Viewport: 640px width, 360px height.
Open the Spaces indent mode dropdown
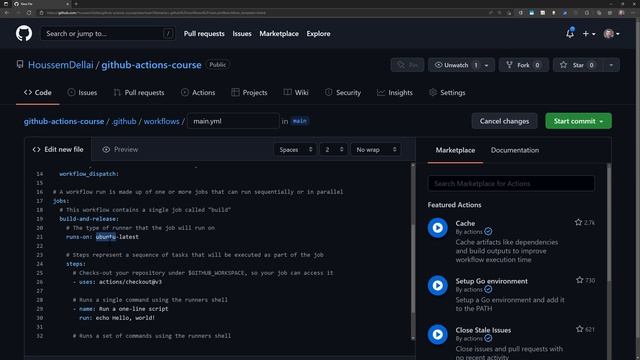click(x=296, y=150)
